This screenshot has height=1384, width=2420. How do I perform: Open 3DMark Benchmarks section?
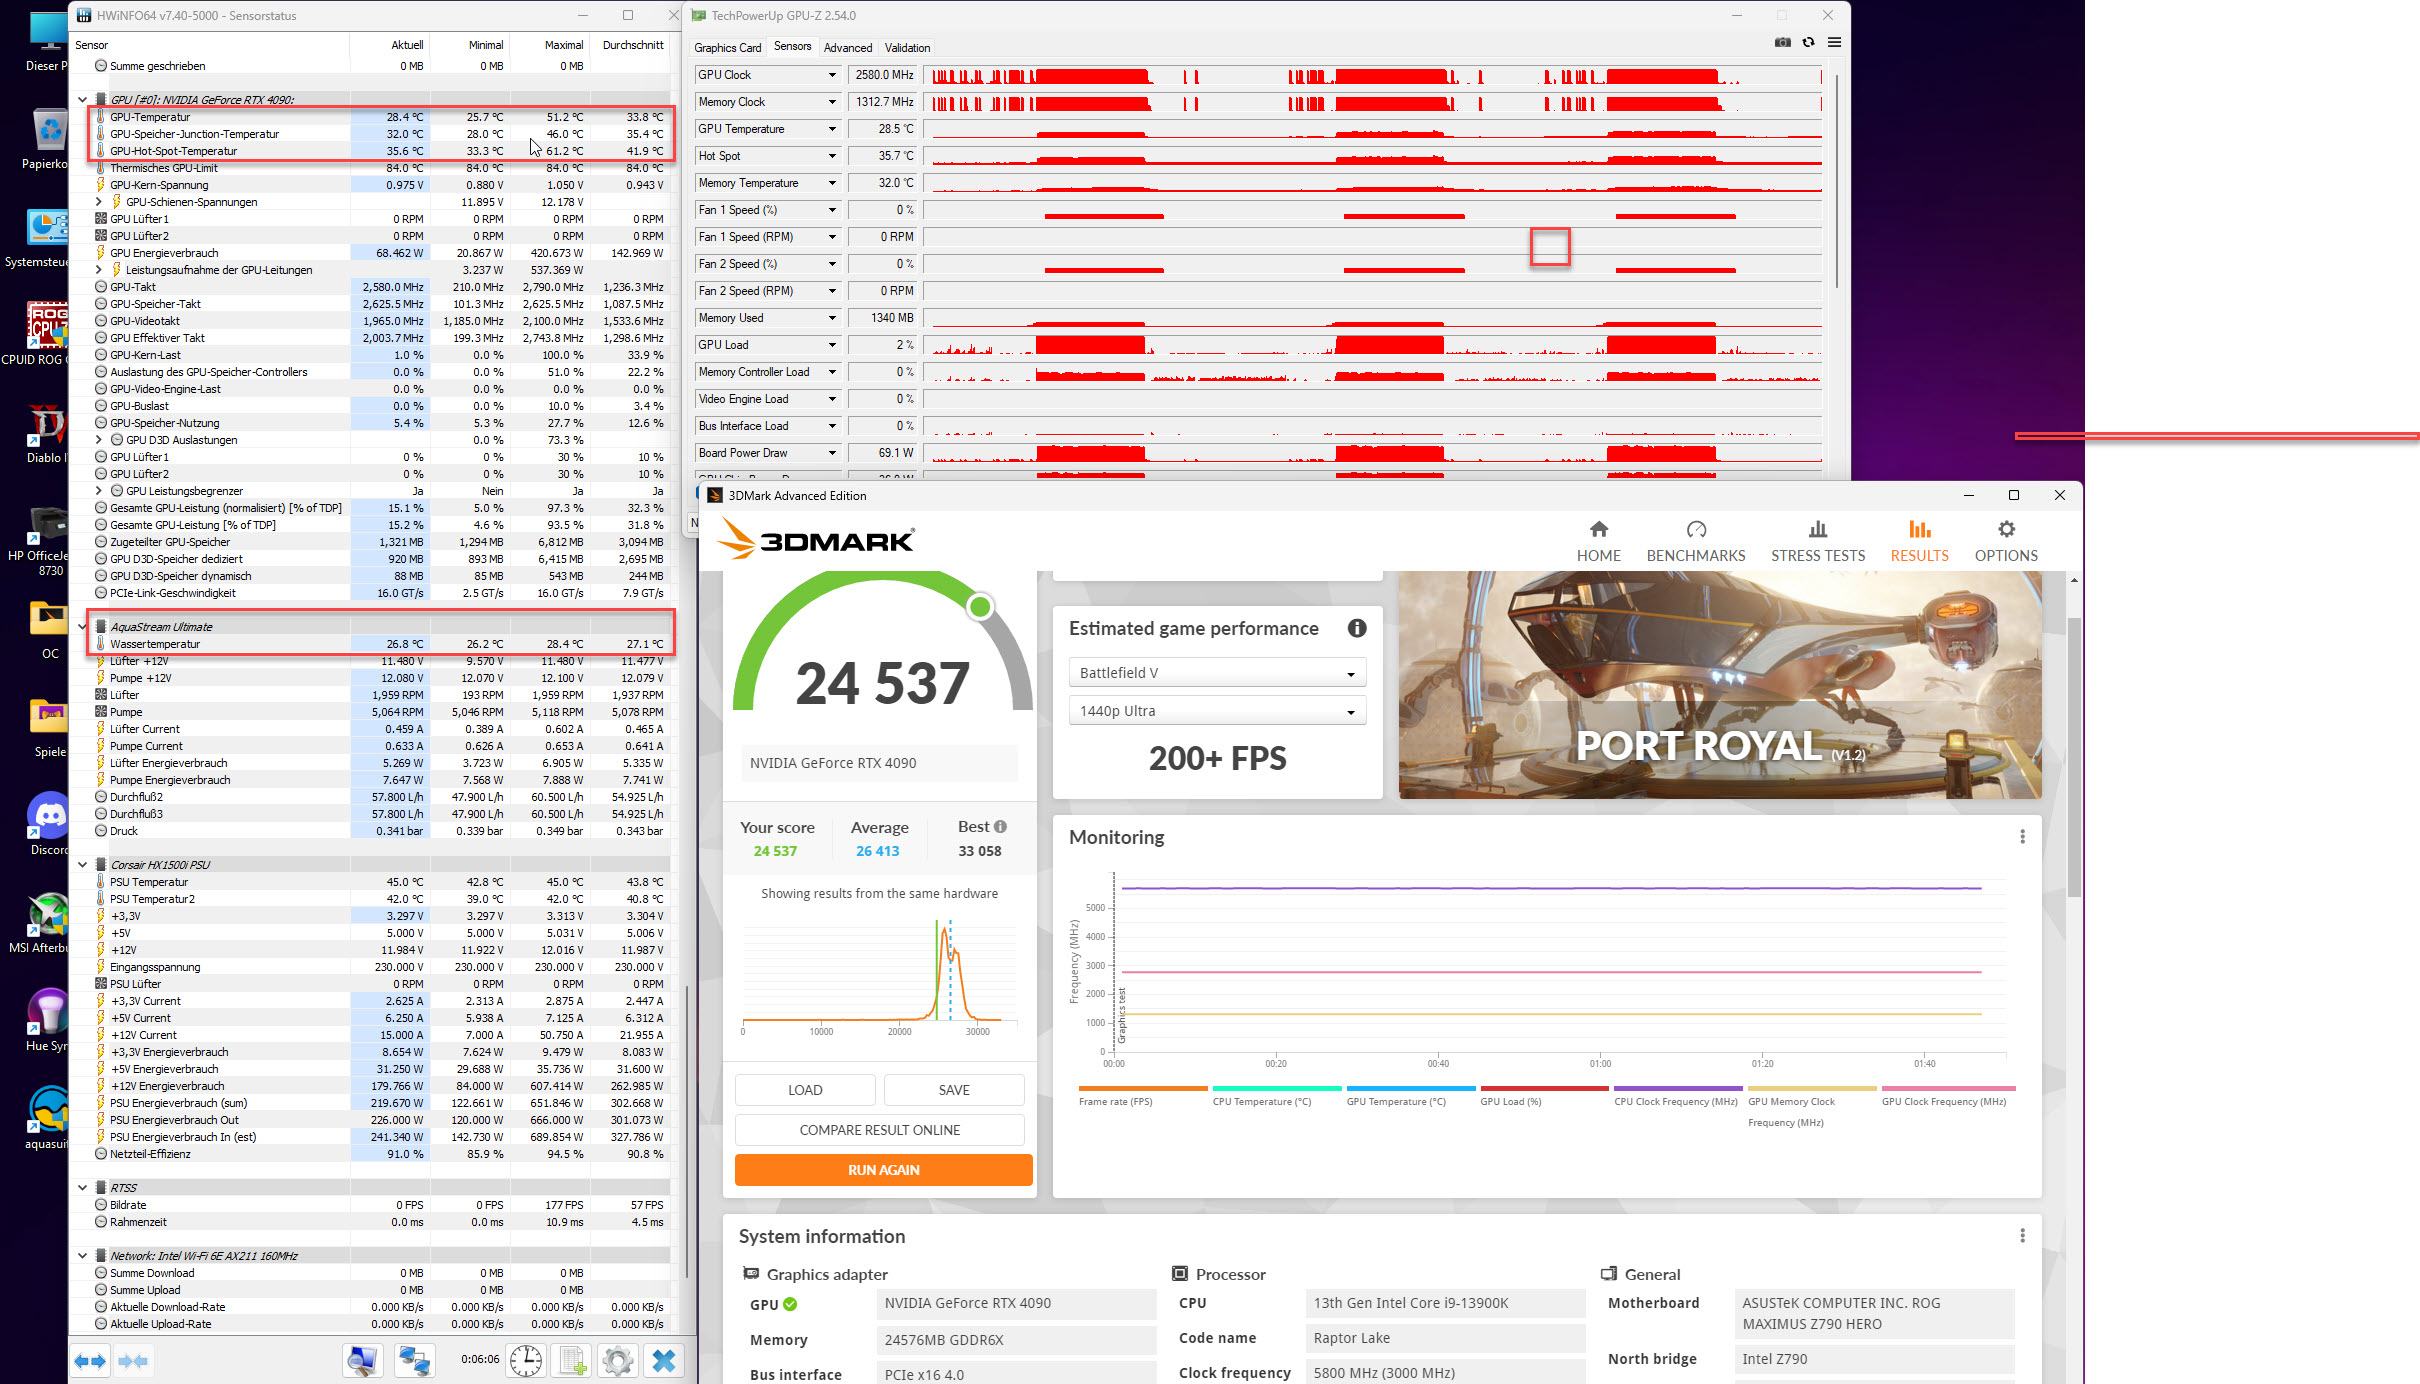1696,541
